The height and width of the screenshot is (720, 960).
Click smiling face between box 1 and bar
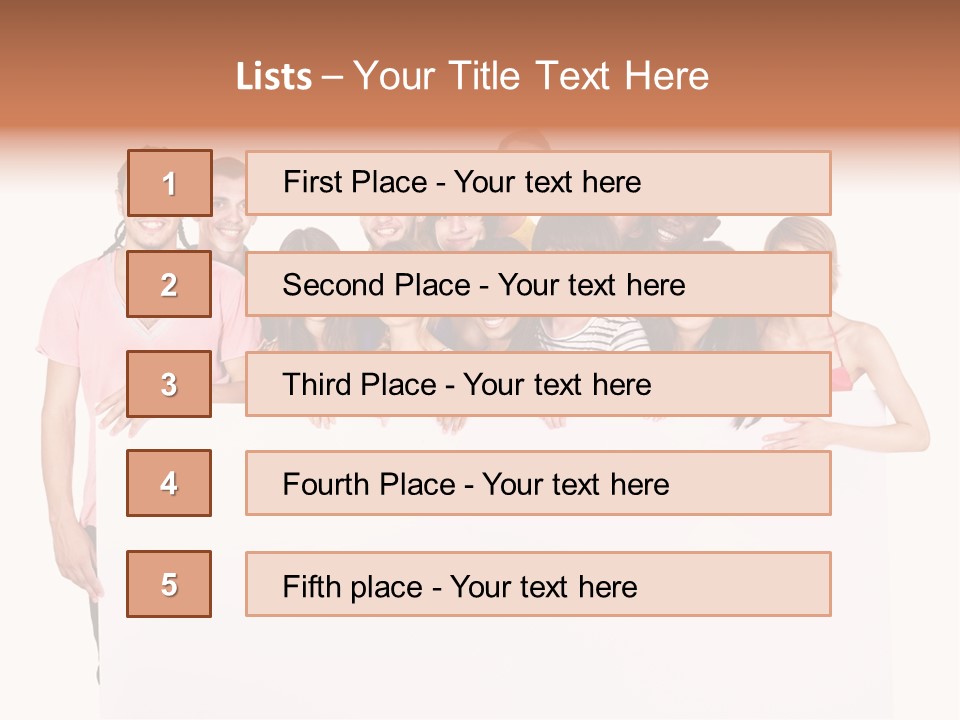click(x=228, y=222)
